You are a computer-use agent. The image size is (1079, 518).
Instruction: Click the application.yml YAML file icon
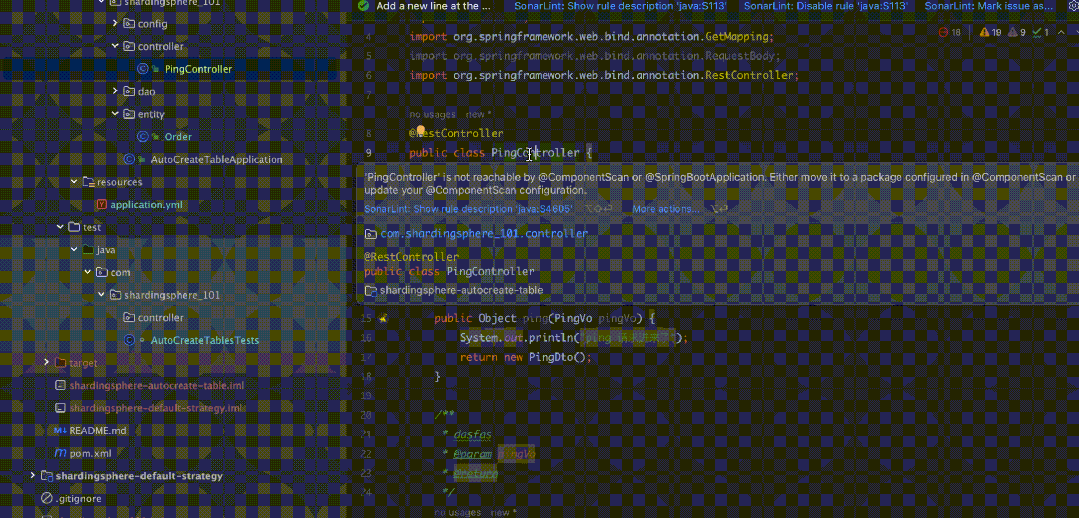pos(101,205)
